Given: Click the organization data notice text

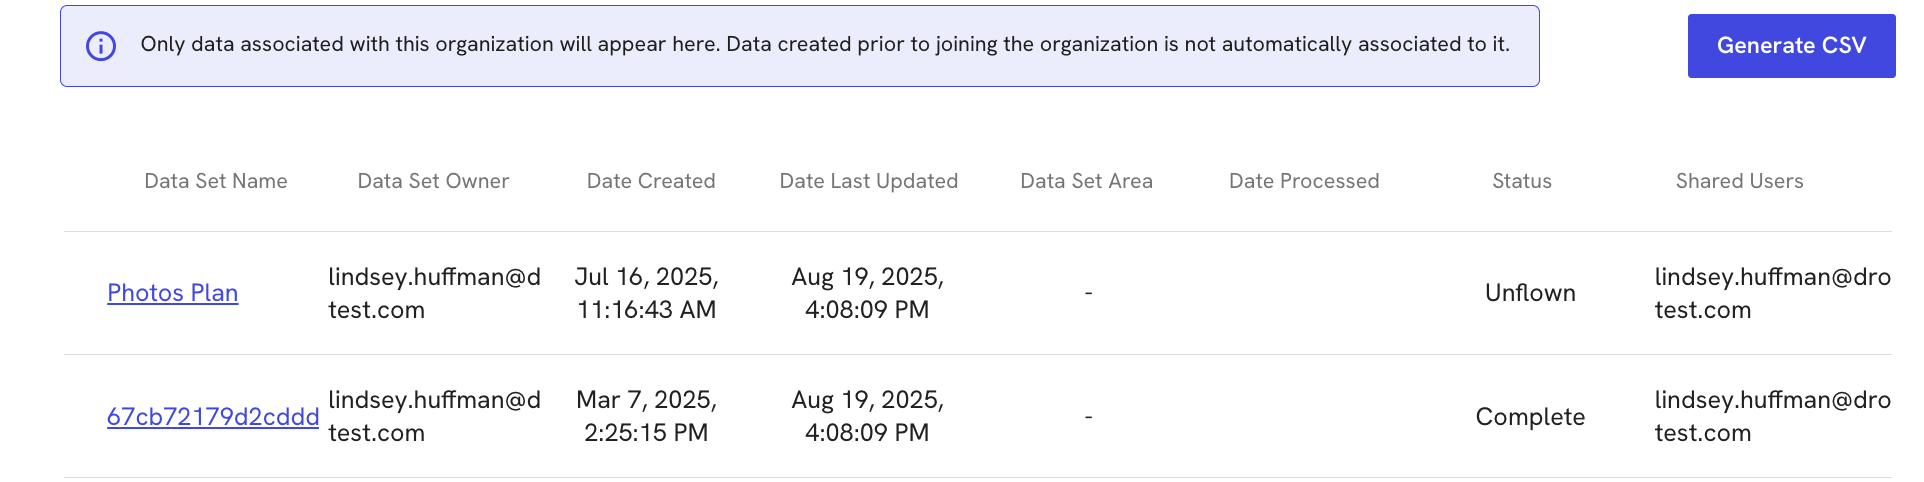Looking at the screenshot, I should (825, 45).
